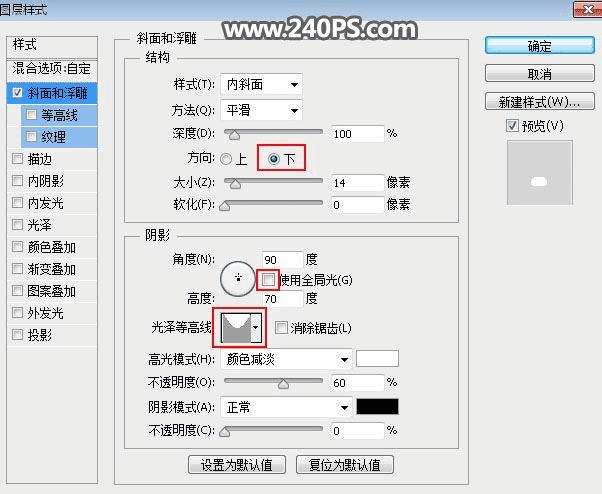The image size is (602, 494).
Task: Enable the 外发光 checkbox
Action: click(x=17, y=312)
